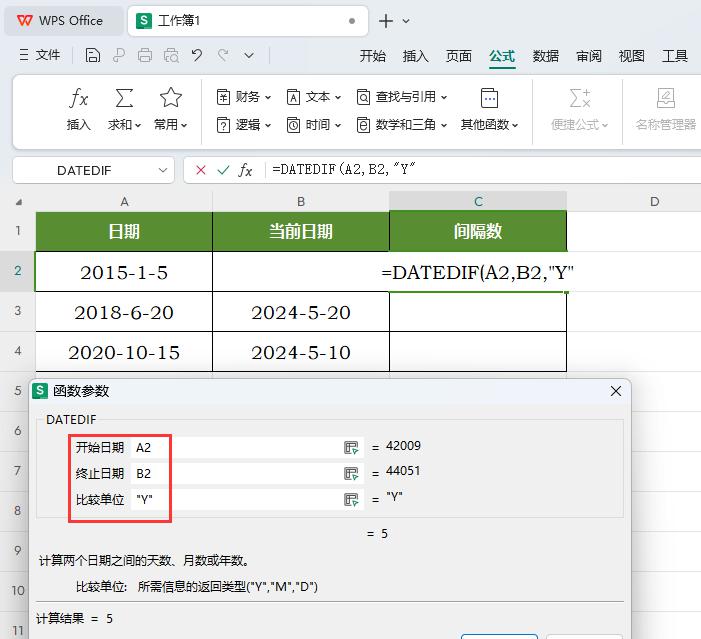Switch to the Page (页面) tab
Viewport: 701px width, 639px height.
(459, 56)
